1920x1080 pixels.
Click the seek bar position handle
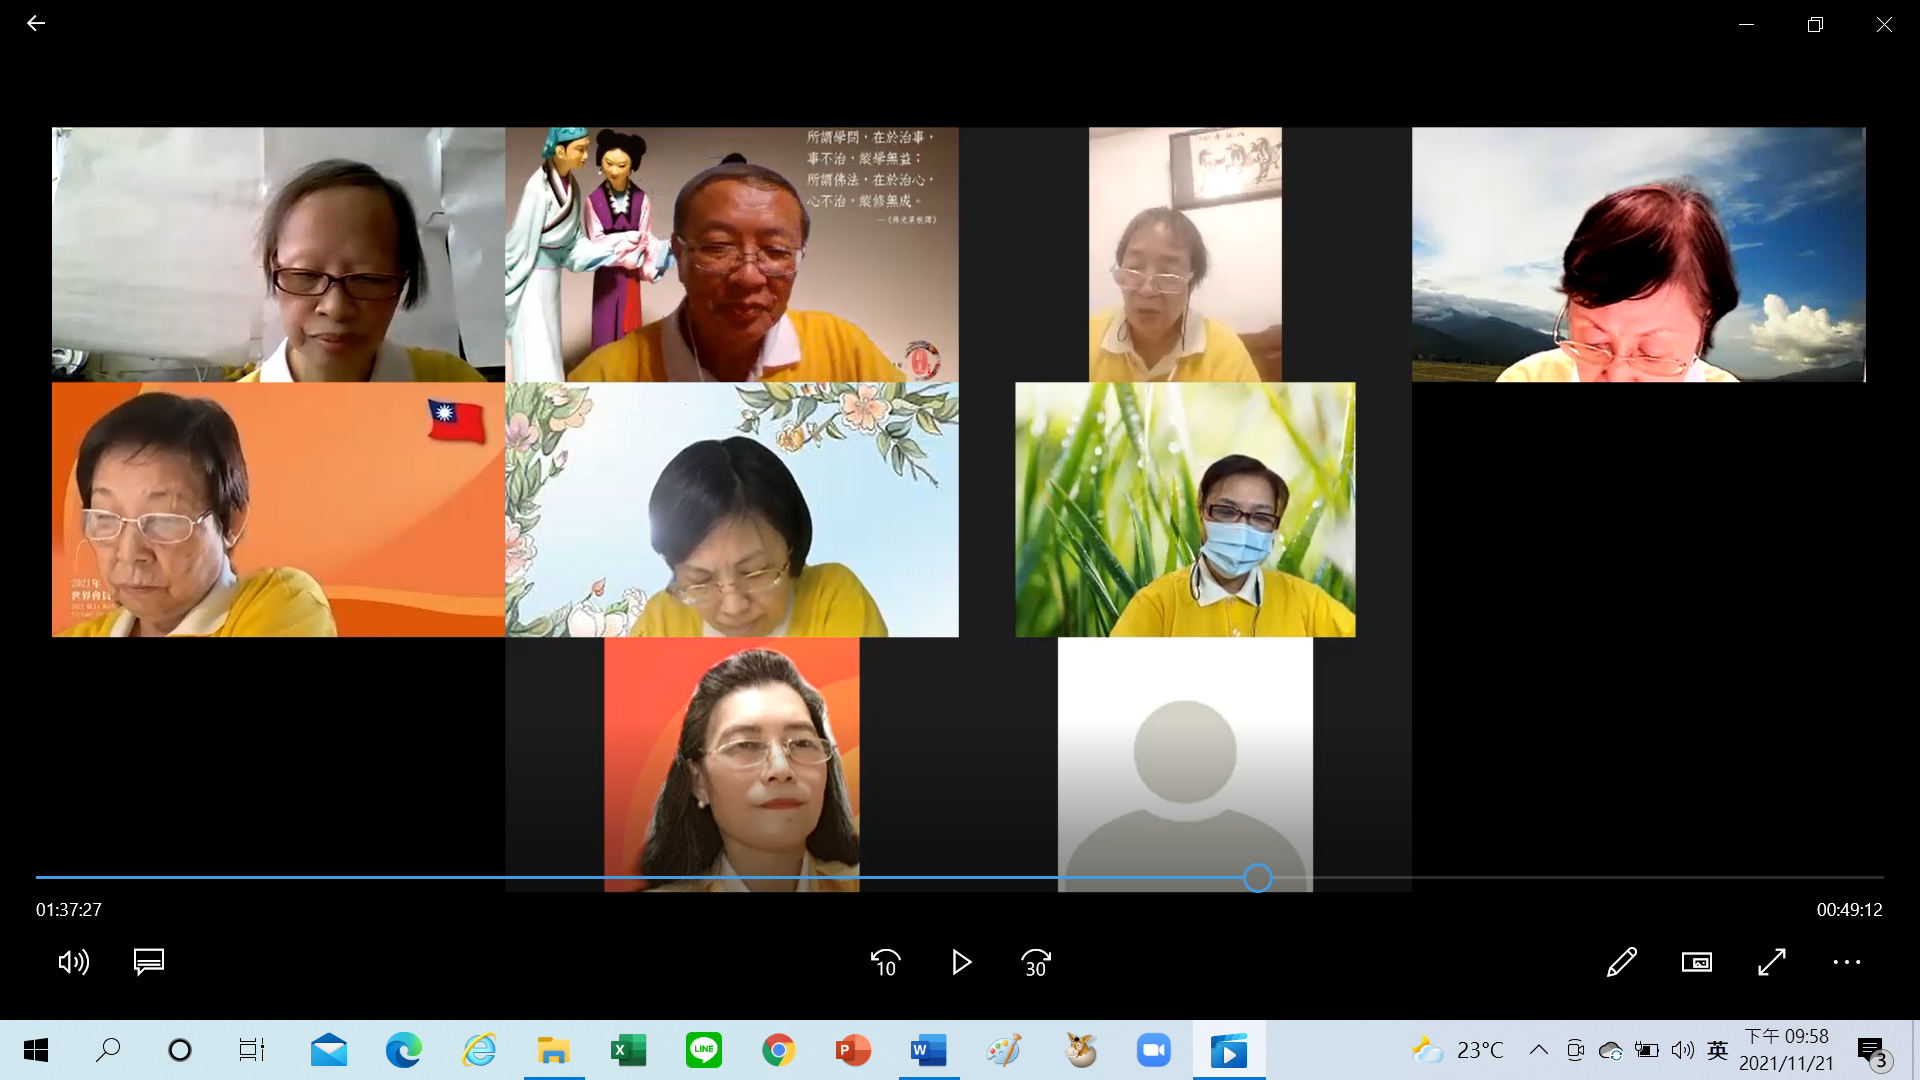[1258, 878]
